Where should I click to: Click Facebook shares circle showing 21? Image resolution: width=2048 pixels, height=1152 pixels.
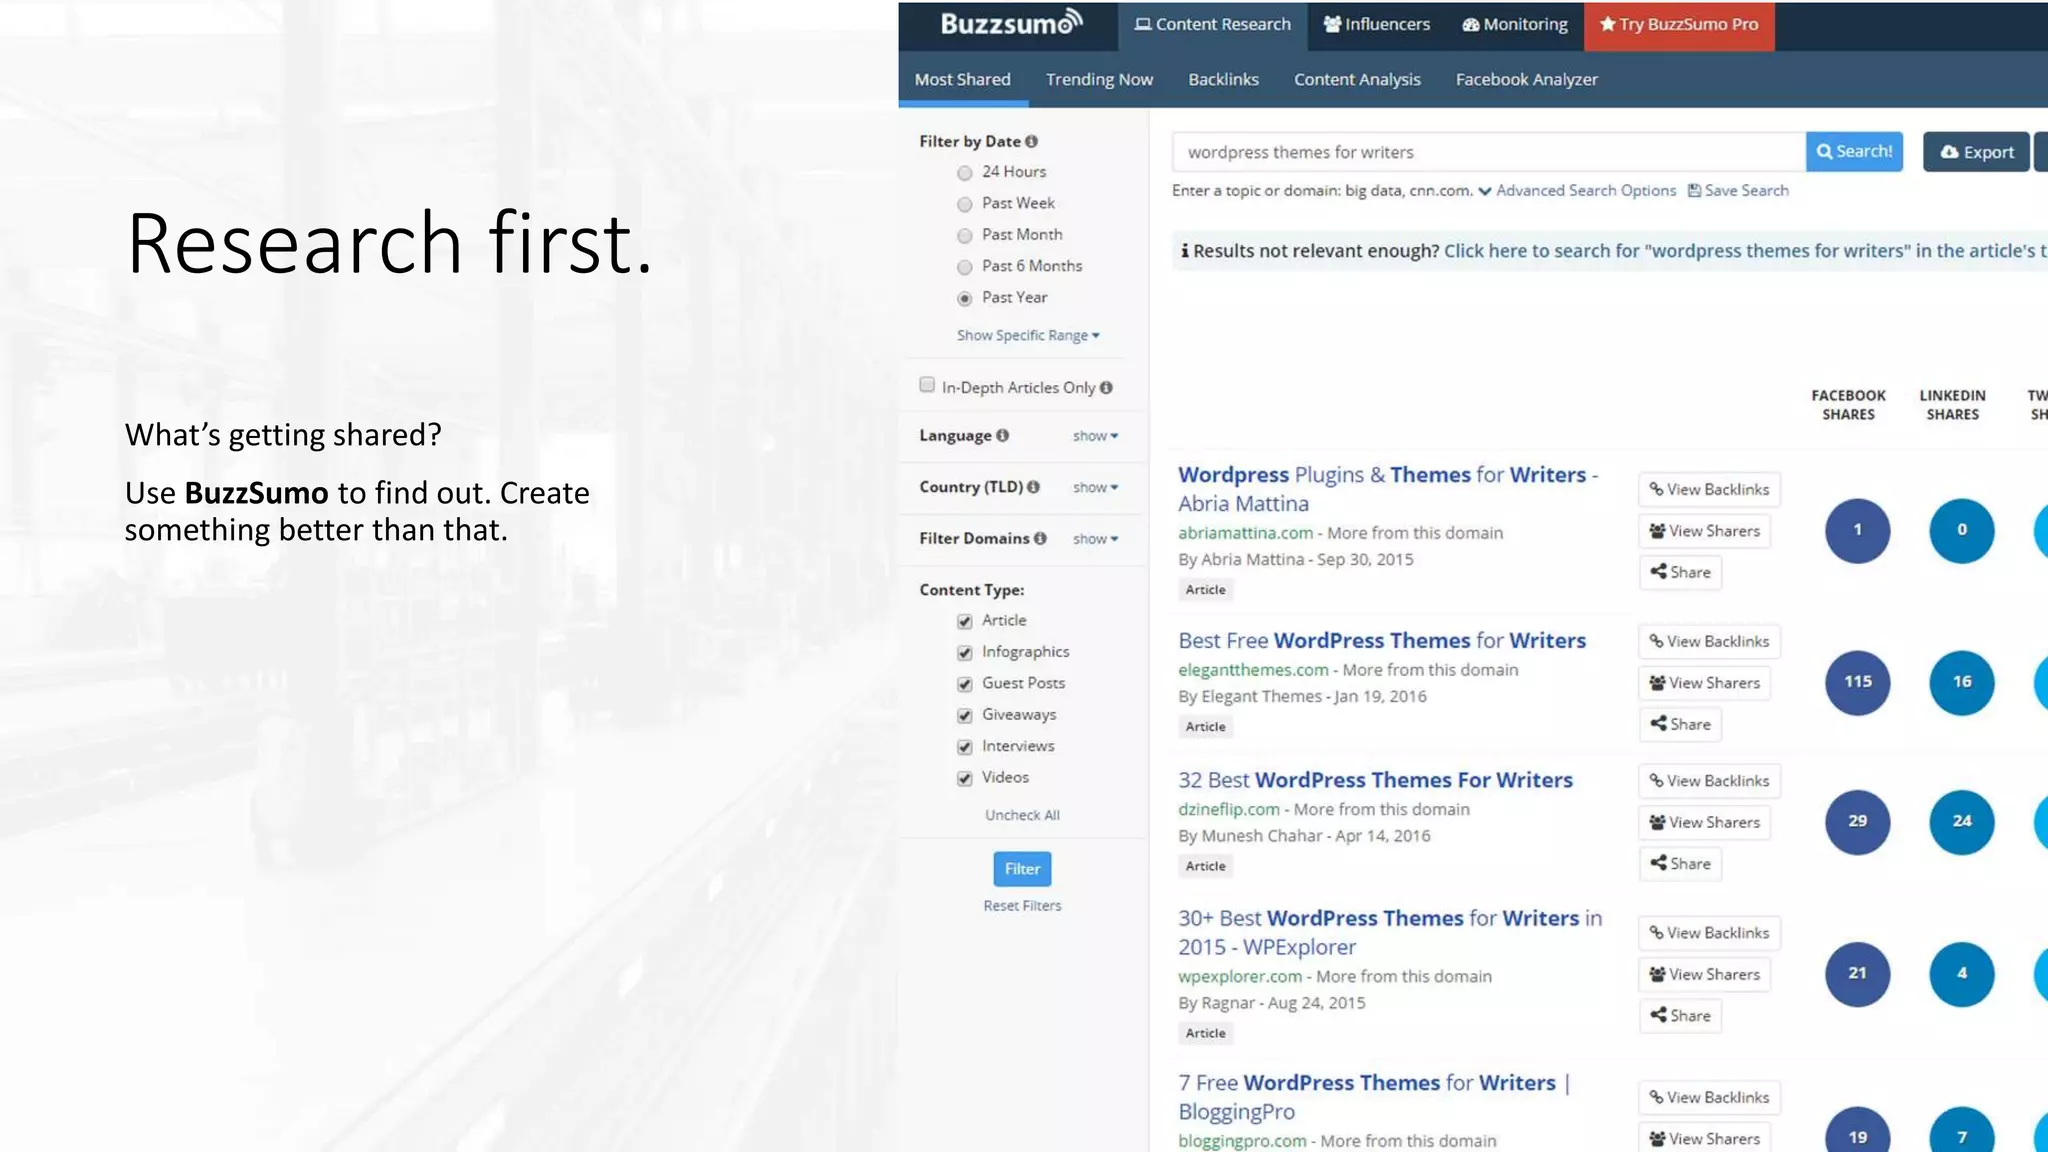tap(1857, 974)
